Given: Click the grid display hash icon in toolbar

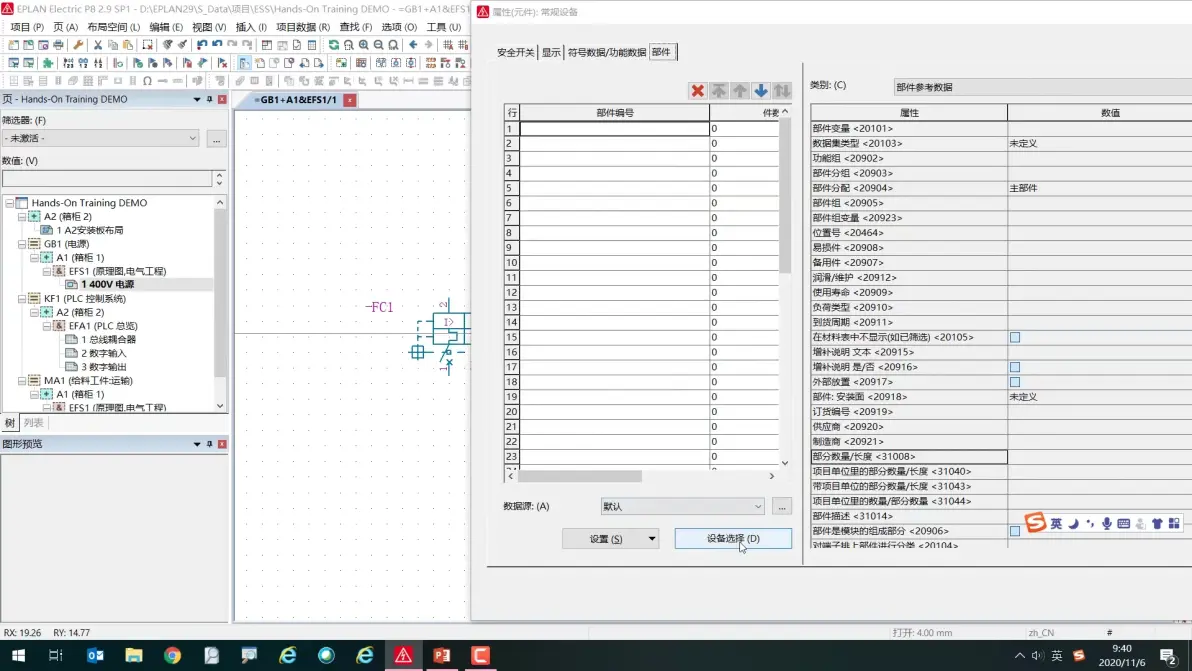Looking at the screenshot, I should coord(448,45).
